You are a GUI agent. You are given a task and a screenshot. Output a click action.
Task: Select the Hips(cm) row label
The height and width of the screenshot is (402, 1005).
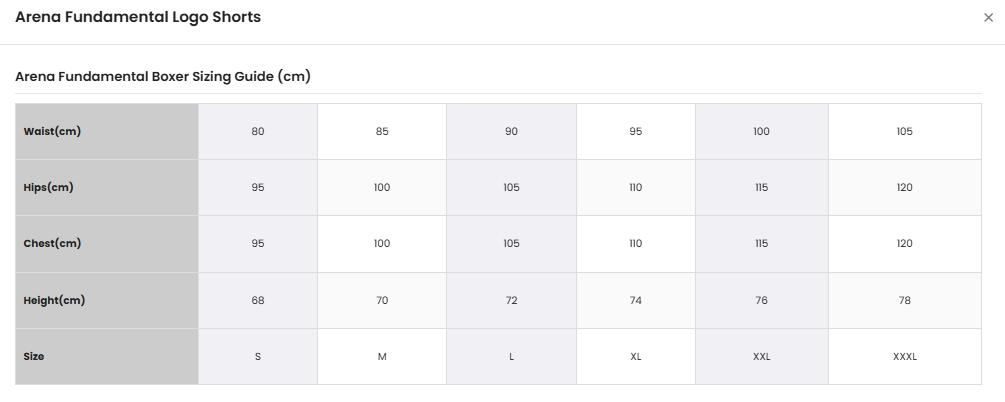tap(107, 187)
